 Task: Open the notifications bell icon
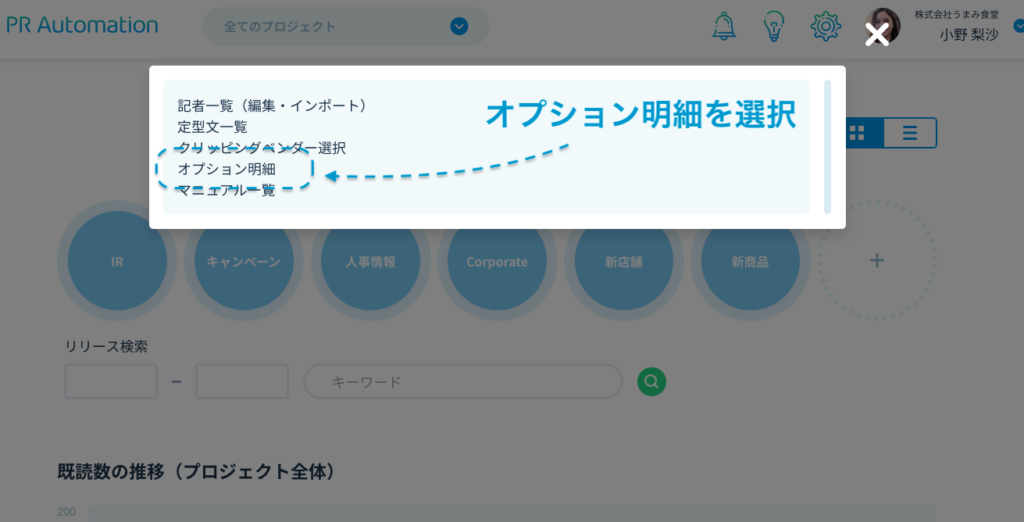click(723, 27)
